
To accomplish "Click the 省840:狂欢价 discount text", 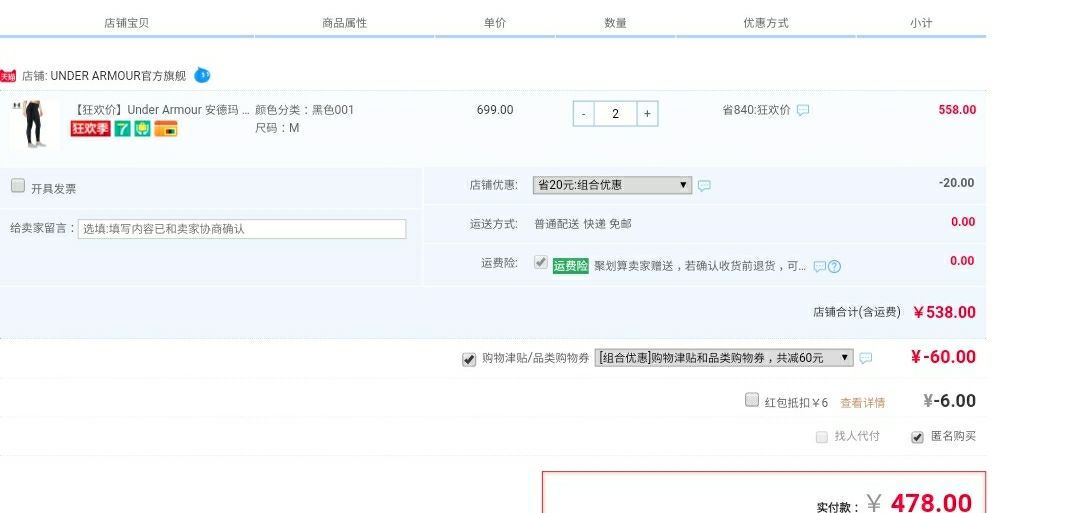I will point(756,110).
